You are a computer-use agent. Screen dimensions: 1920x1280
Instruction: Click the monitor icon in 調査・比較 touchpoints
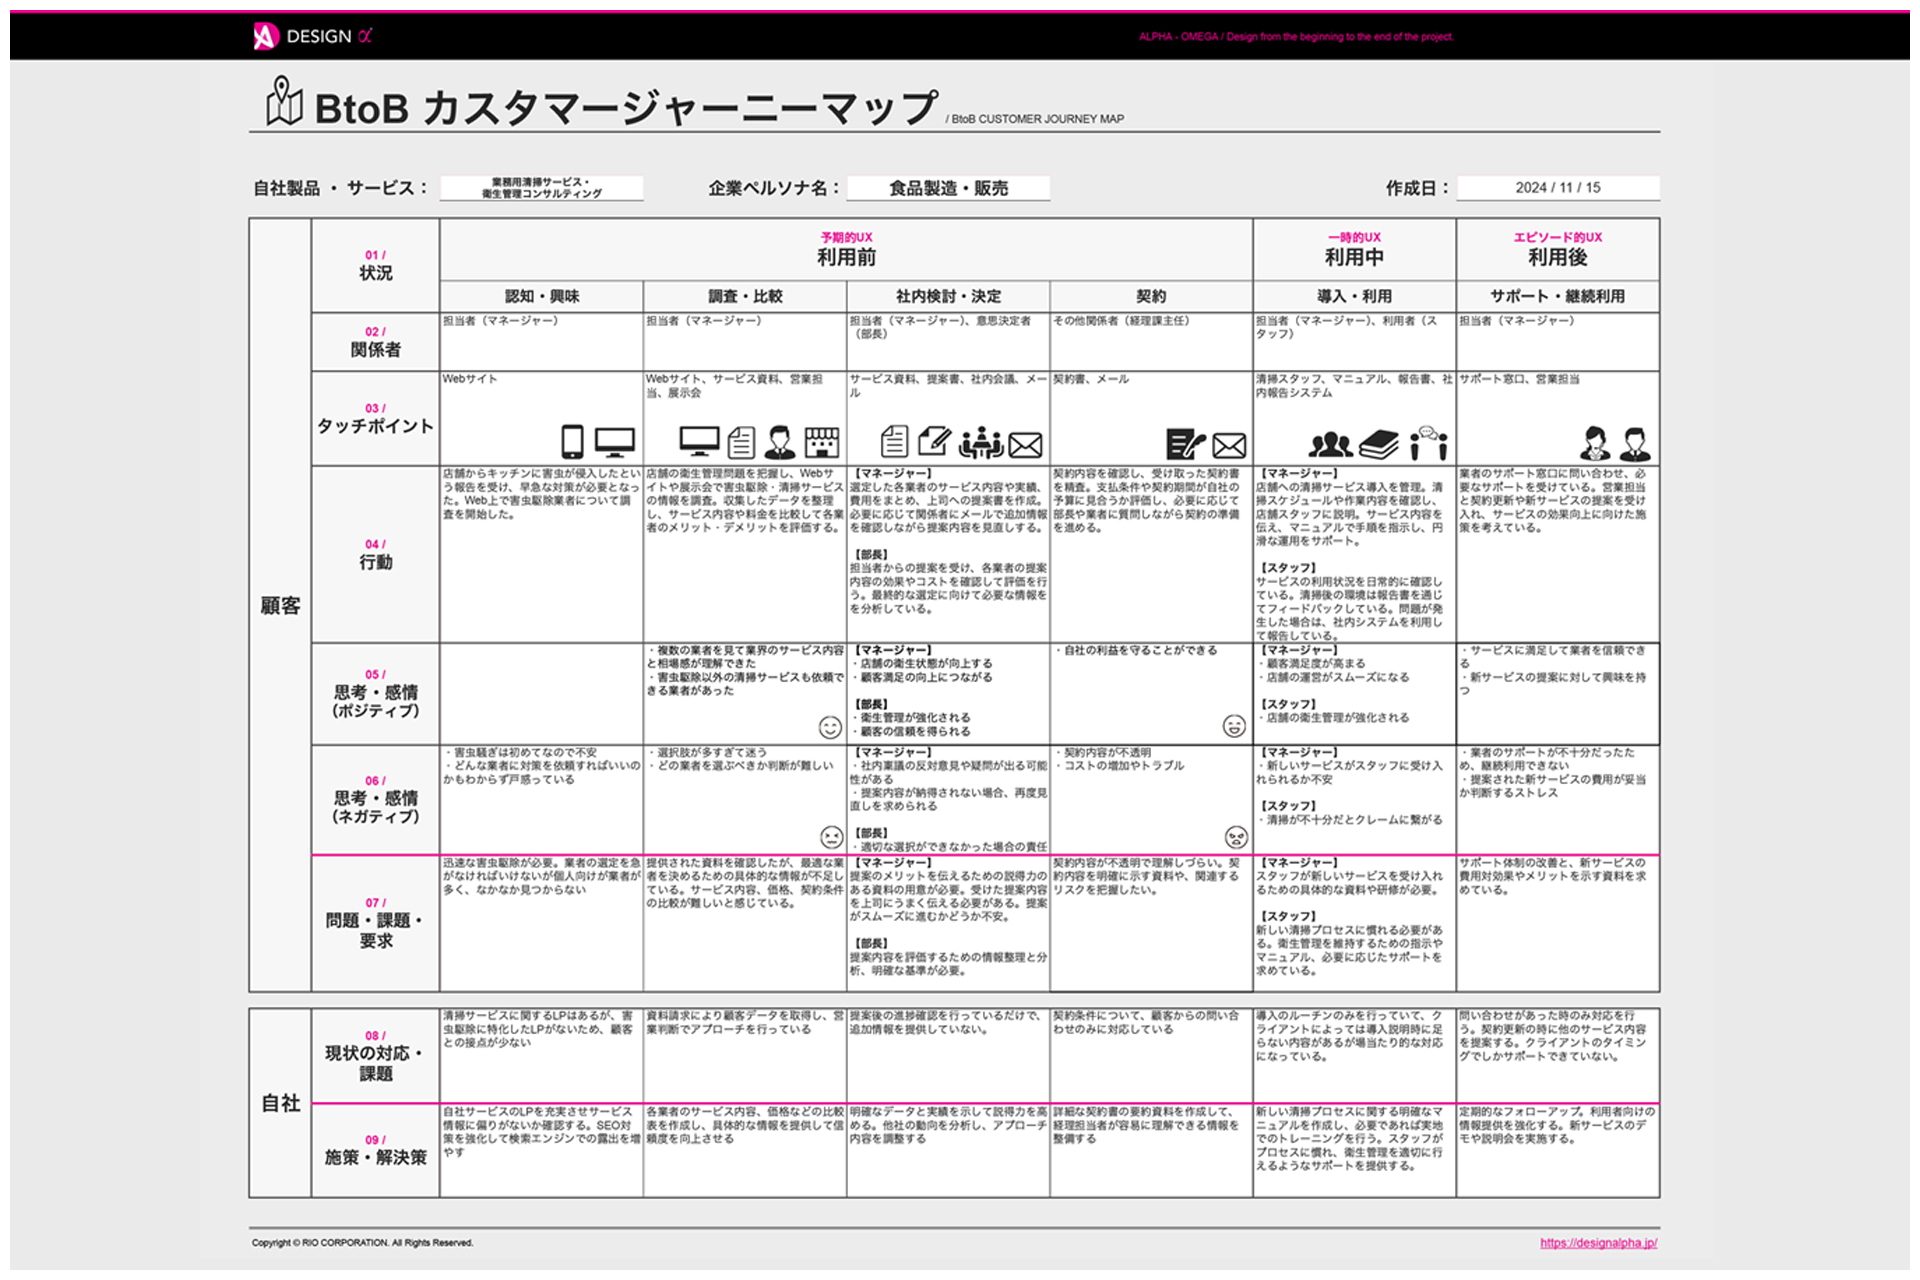click(x=699, y=441)
